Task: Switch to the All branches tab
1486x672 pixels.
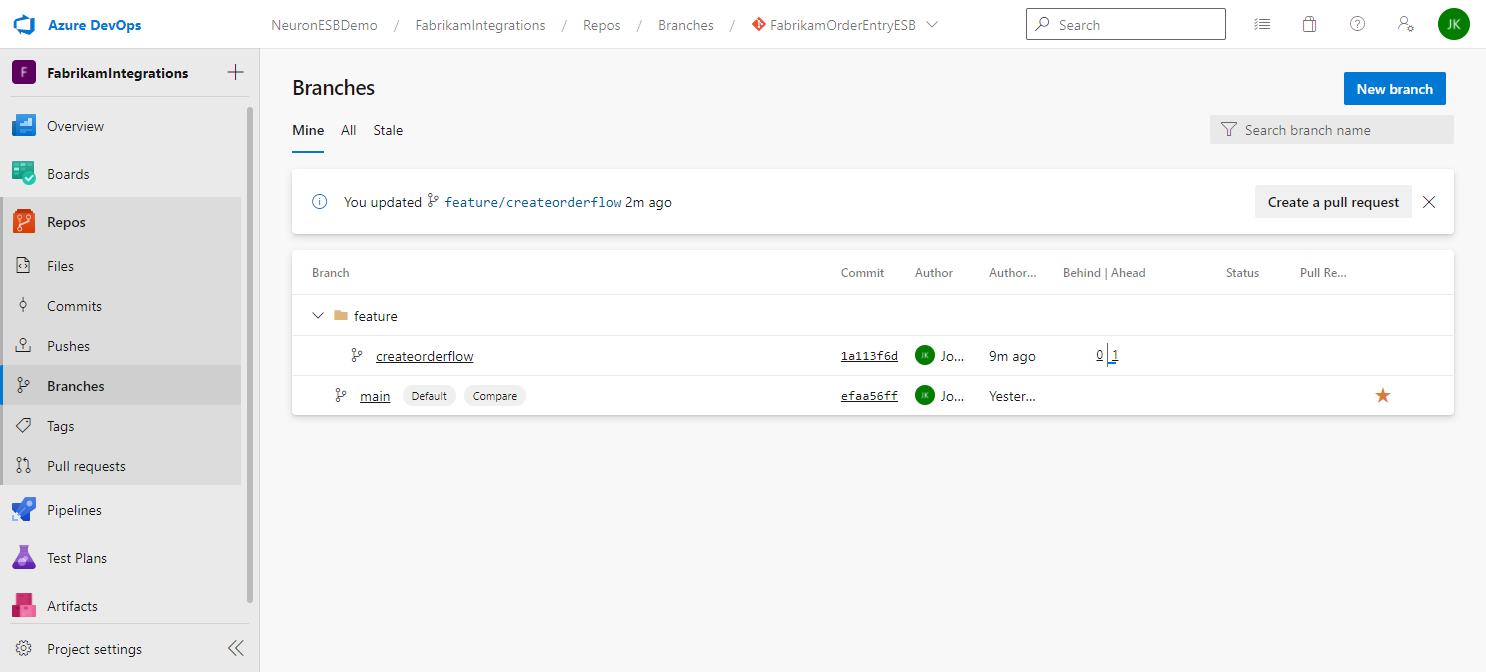Action: tap(349, 131)
